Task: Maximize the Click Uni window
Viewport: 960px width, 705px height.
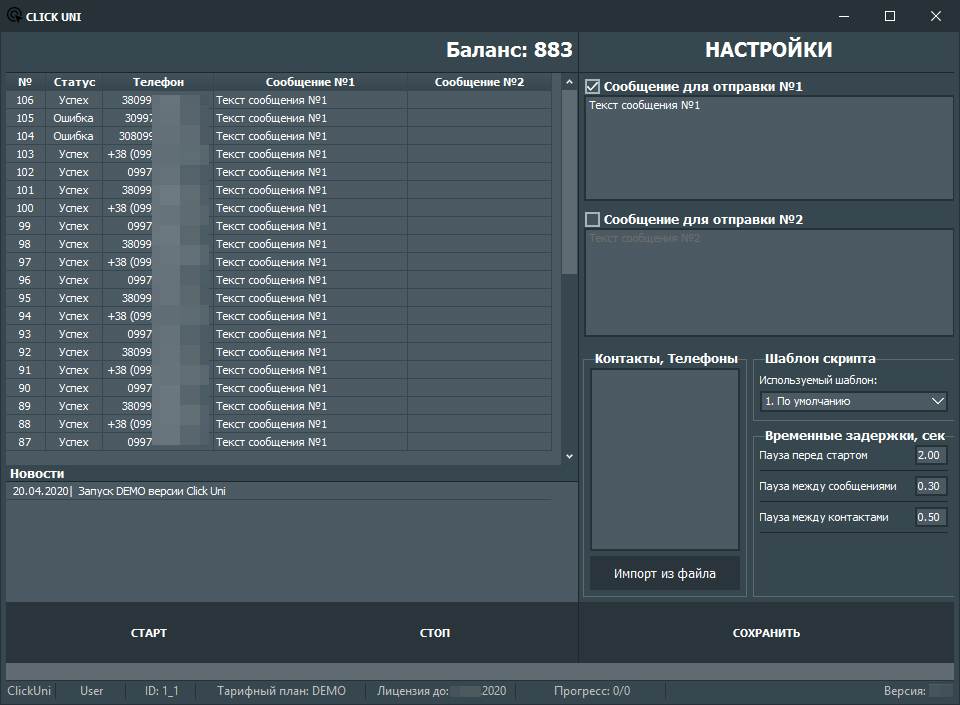Action: pyautogui.click(x=890, y=16)
